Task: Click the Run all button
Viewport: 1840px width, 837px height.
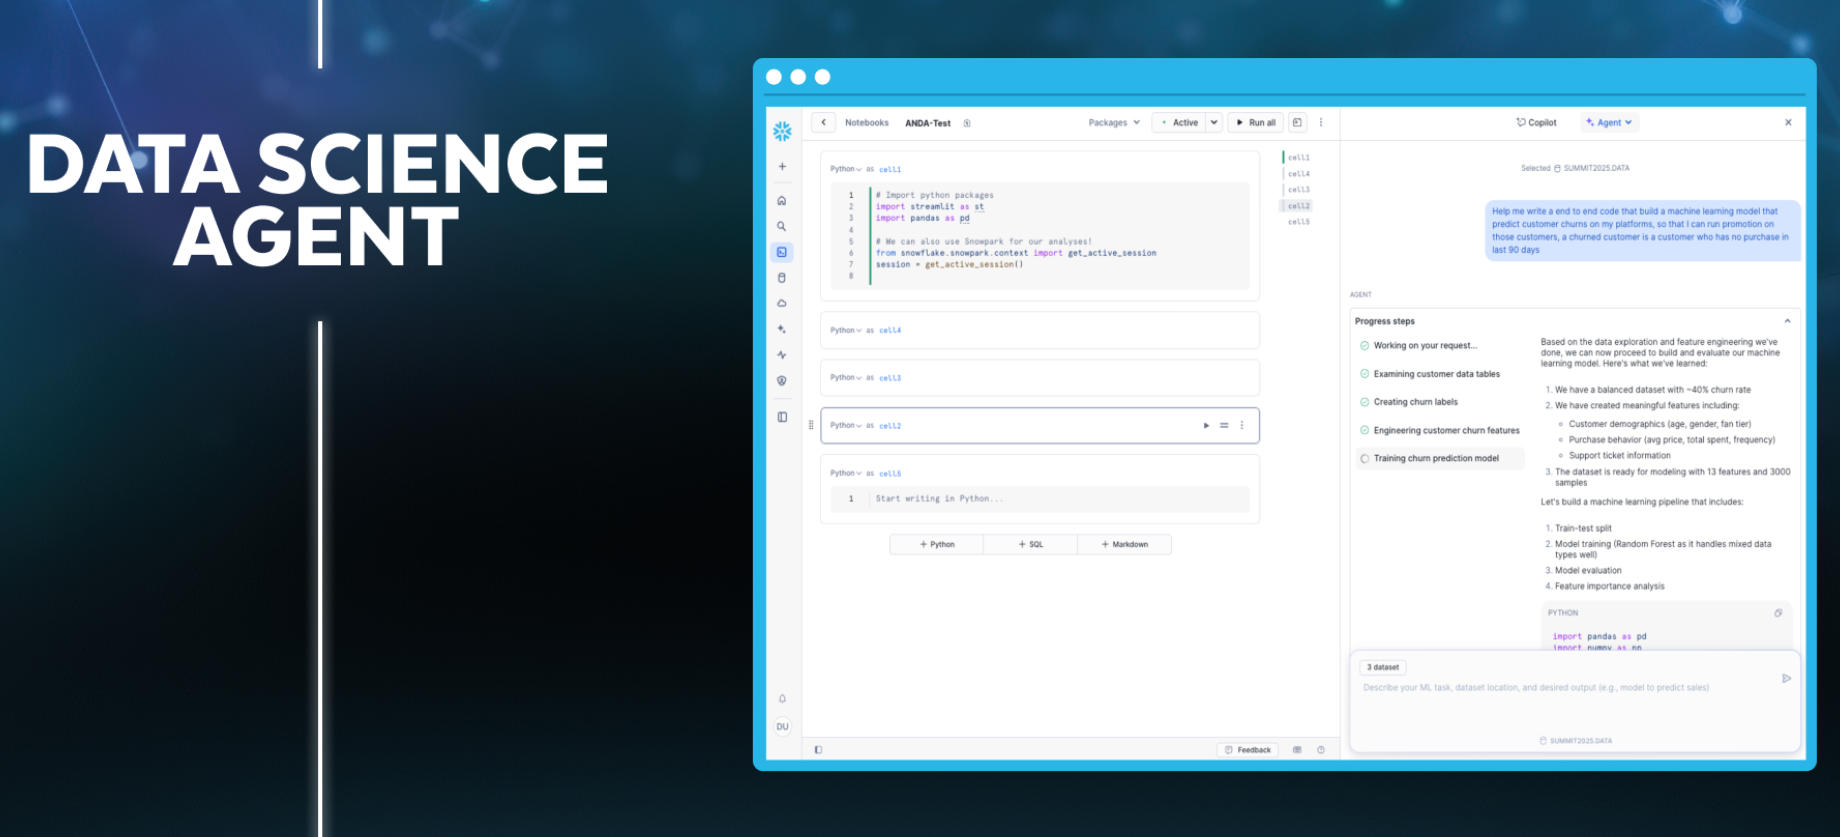Action: (x=1255, y=123)
